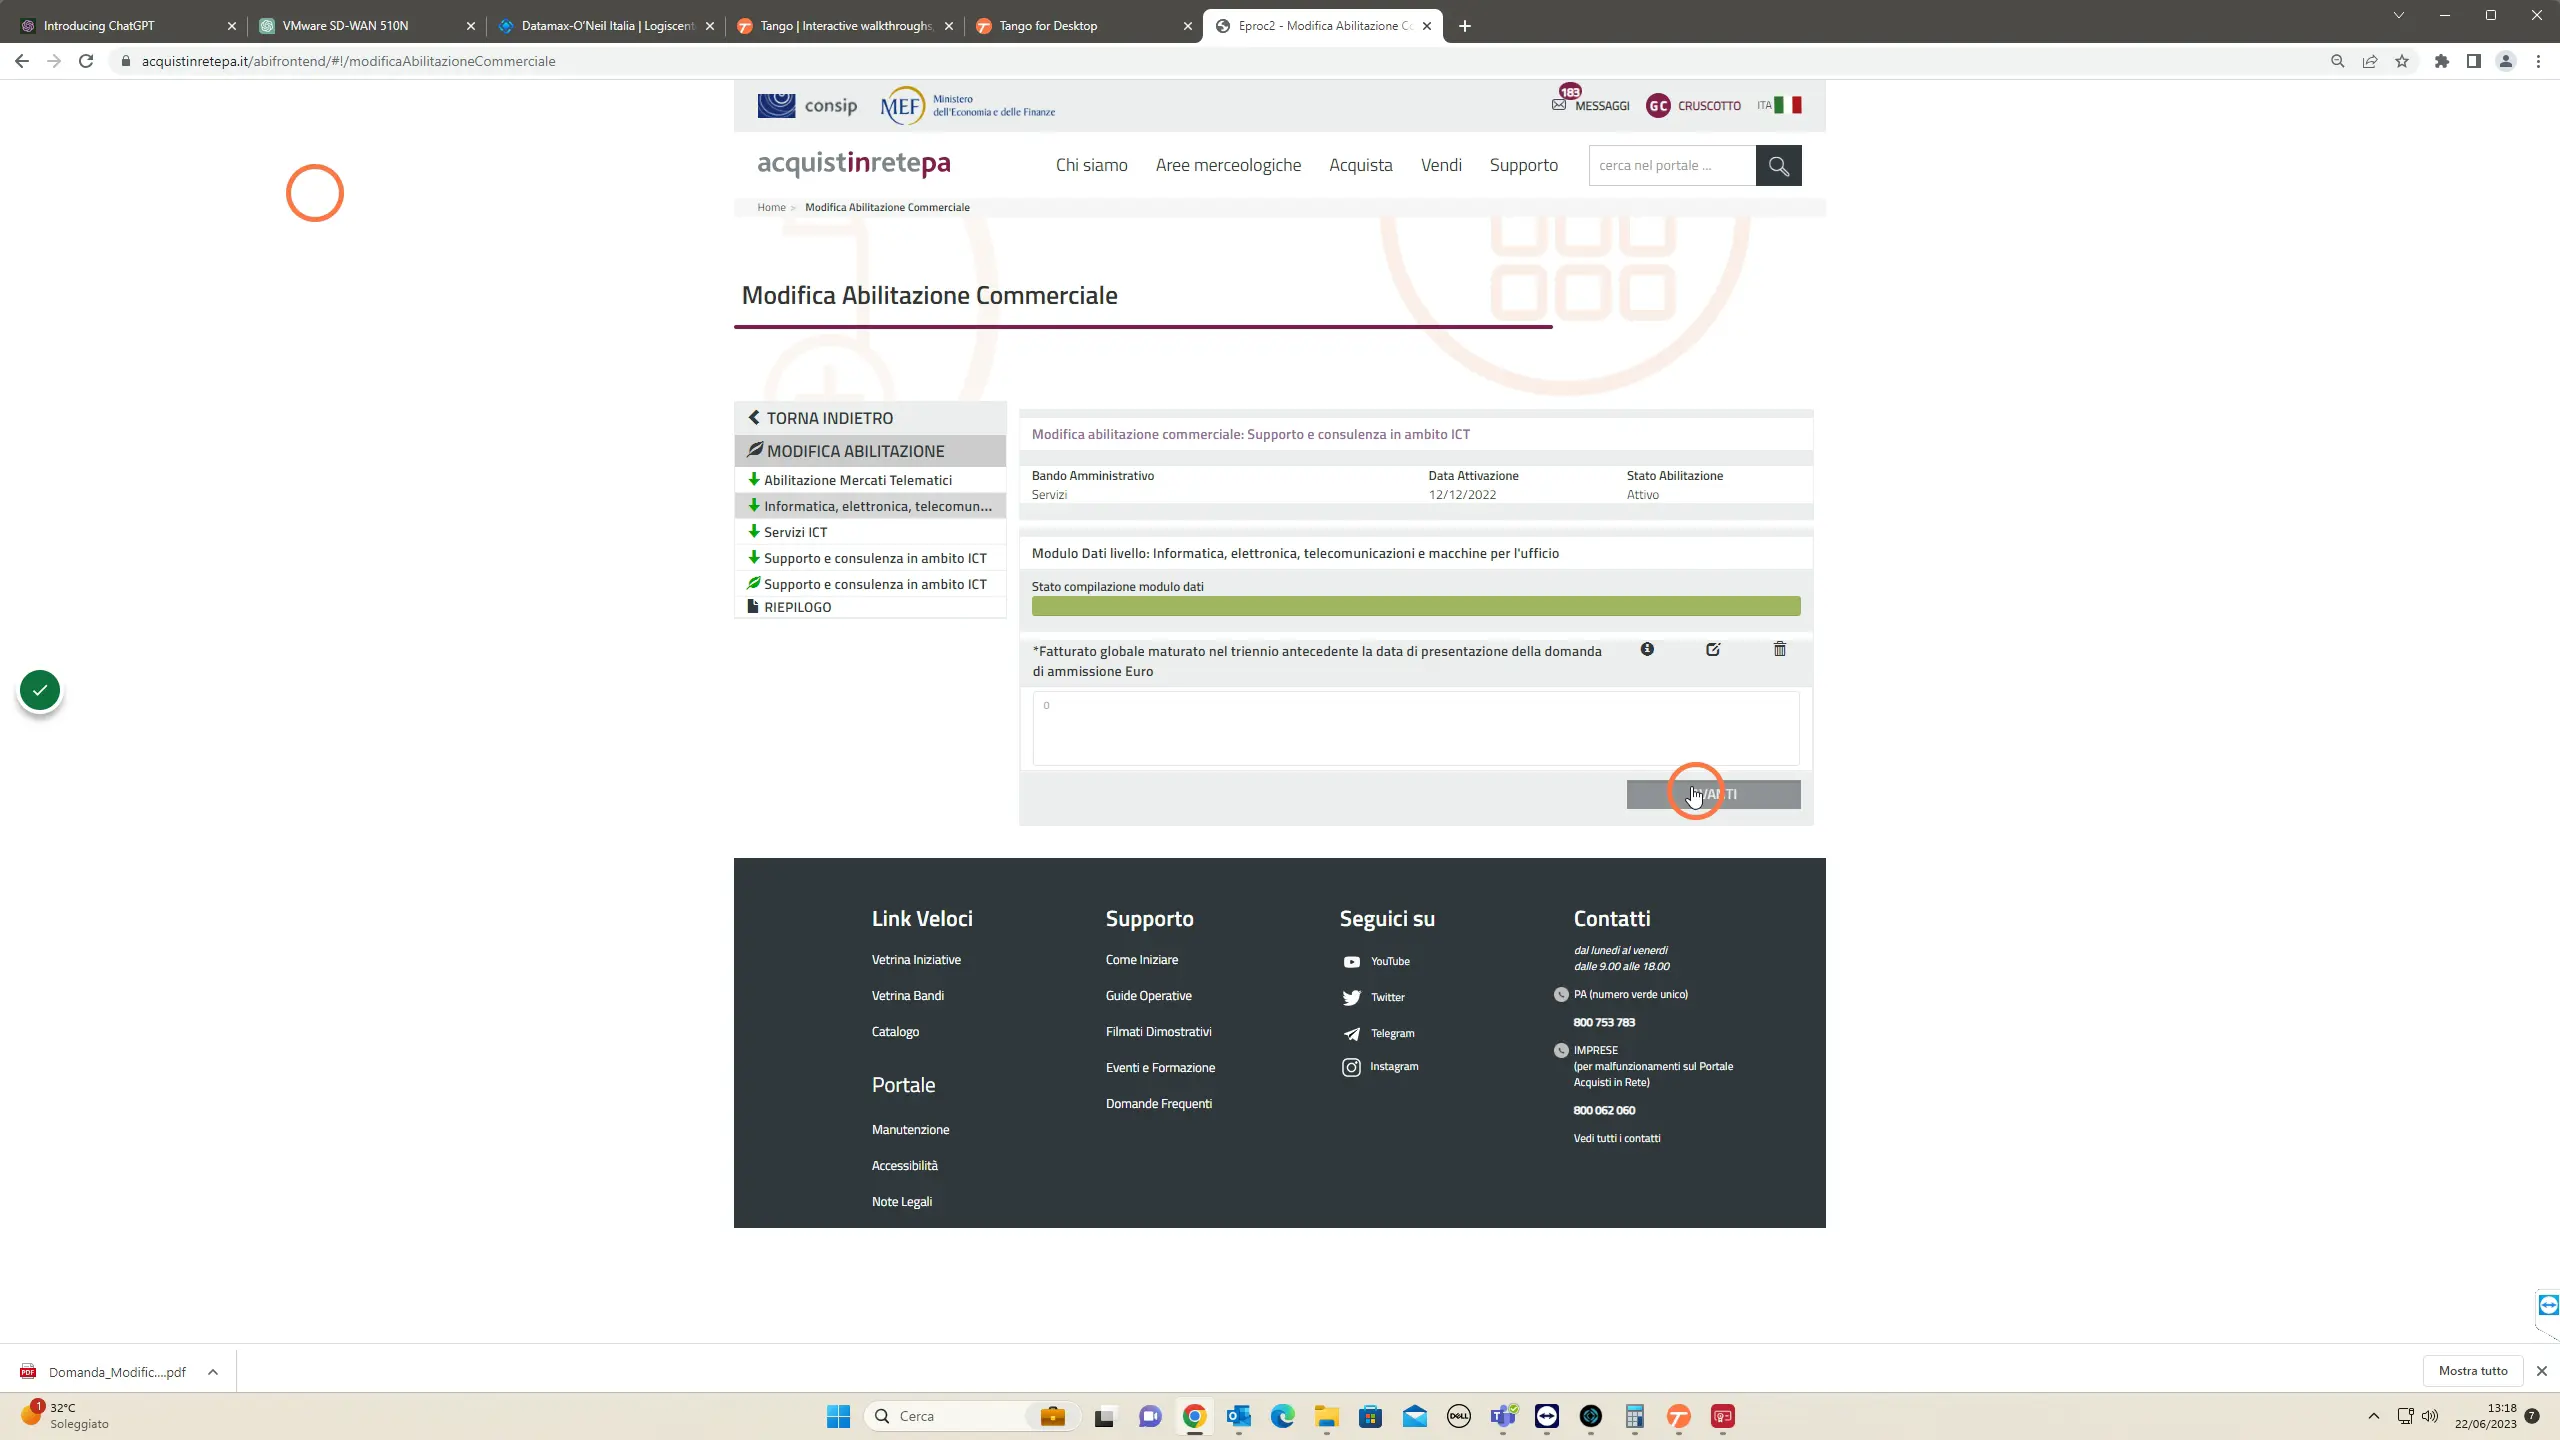Open RIEPILOGO in the sidebar
This screenshot has height=1440, width=2560.
[x=870, y=607]
